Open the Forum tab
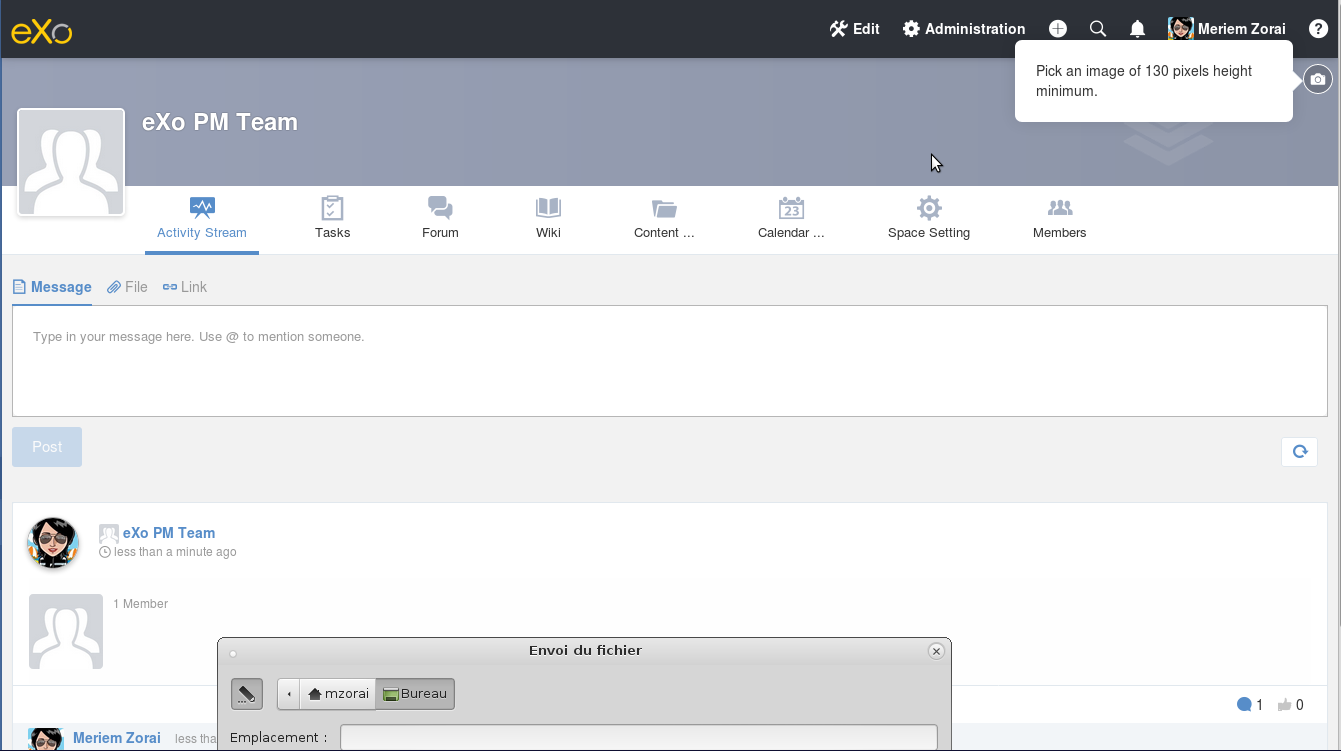This screenshot has width=1341, height=751. pyautogui.click(x=440, y=219)
